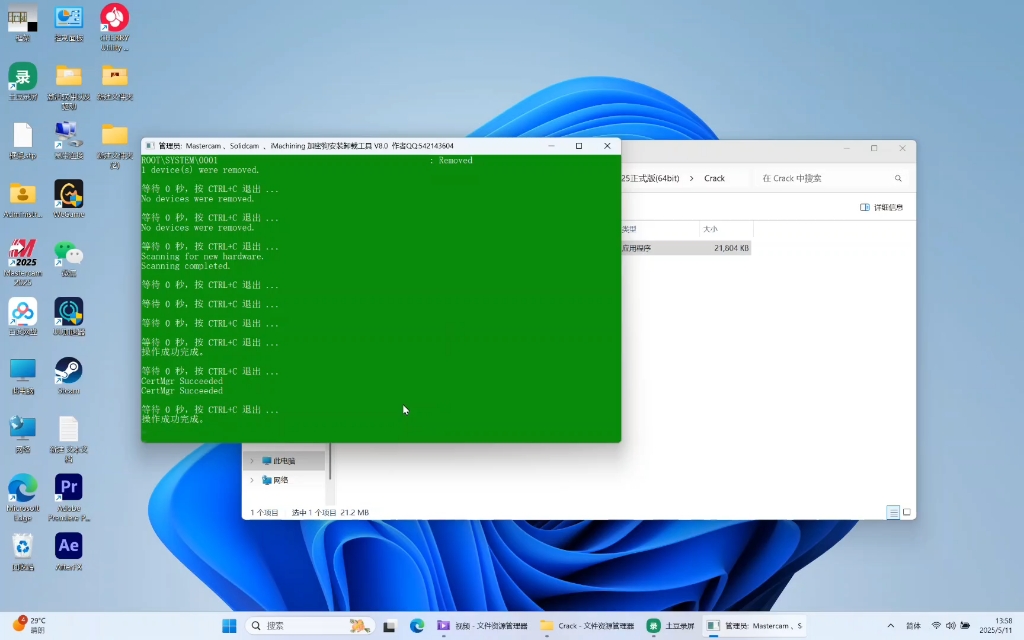This screenshot has width=1024, height=640.
Task: Switch to the screen recorder taskbar app
Action: [671, 626]
